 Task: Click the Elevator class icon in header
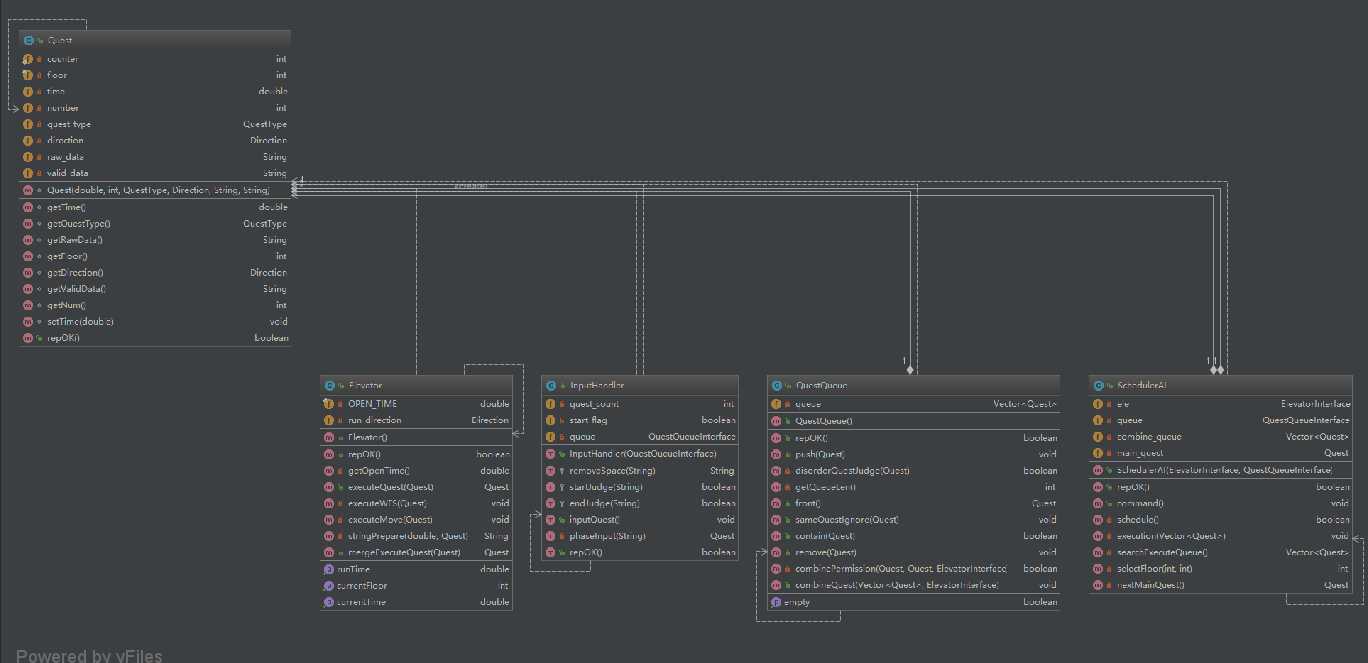(x=329, y=385)
